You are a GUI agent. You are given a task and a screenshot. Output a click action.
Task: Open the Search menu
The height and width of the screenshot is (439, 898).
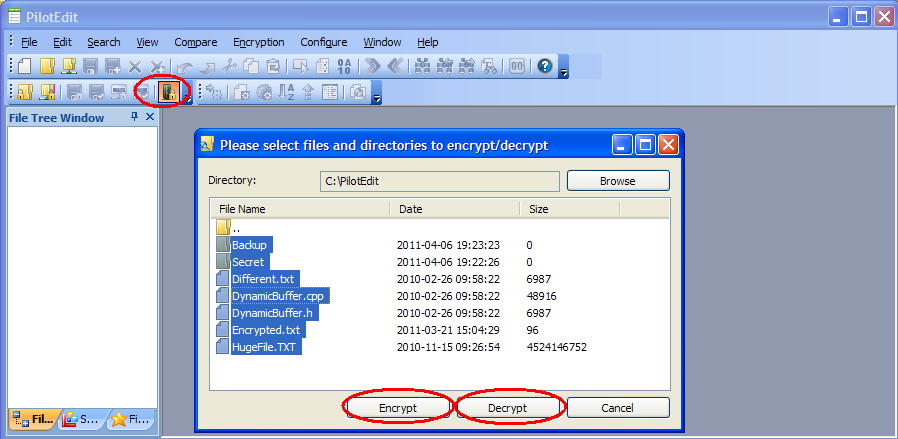pyautogui.click(x=104, y=42)
